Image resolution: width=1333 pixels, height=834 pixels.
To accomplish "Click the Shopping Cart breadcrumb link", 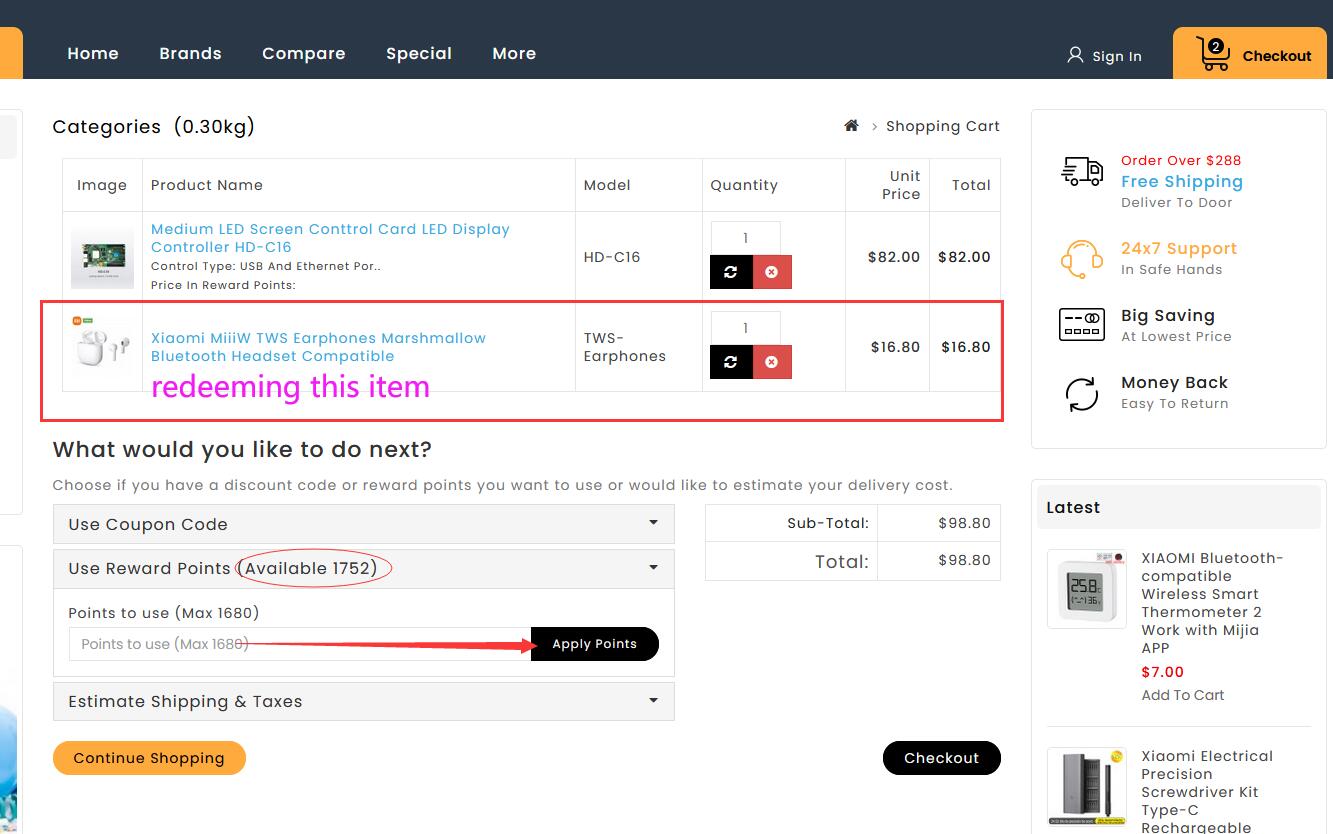I will (942, 126).
